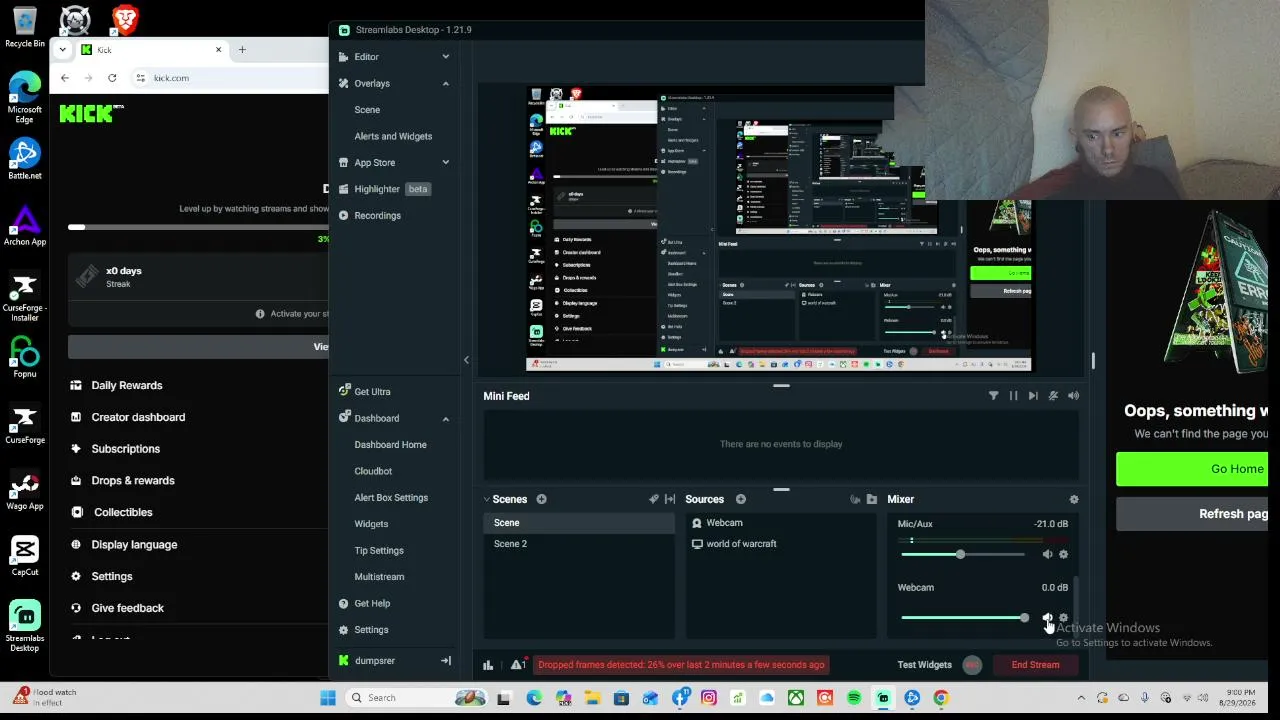Click the Windows Start button

click(x=328, y=698)
